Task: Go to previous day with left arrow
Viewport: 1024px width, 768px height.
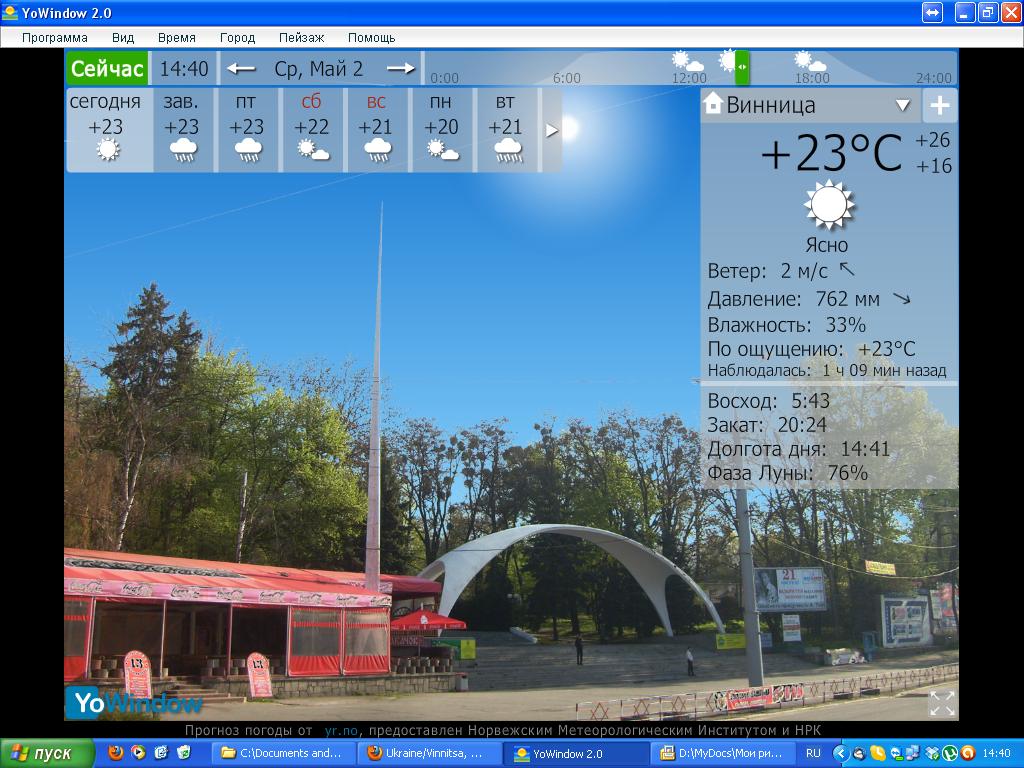Action: pyautogui.click(x=241, y=69)
